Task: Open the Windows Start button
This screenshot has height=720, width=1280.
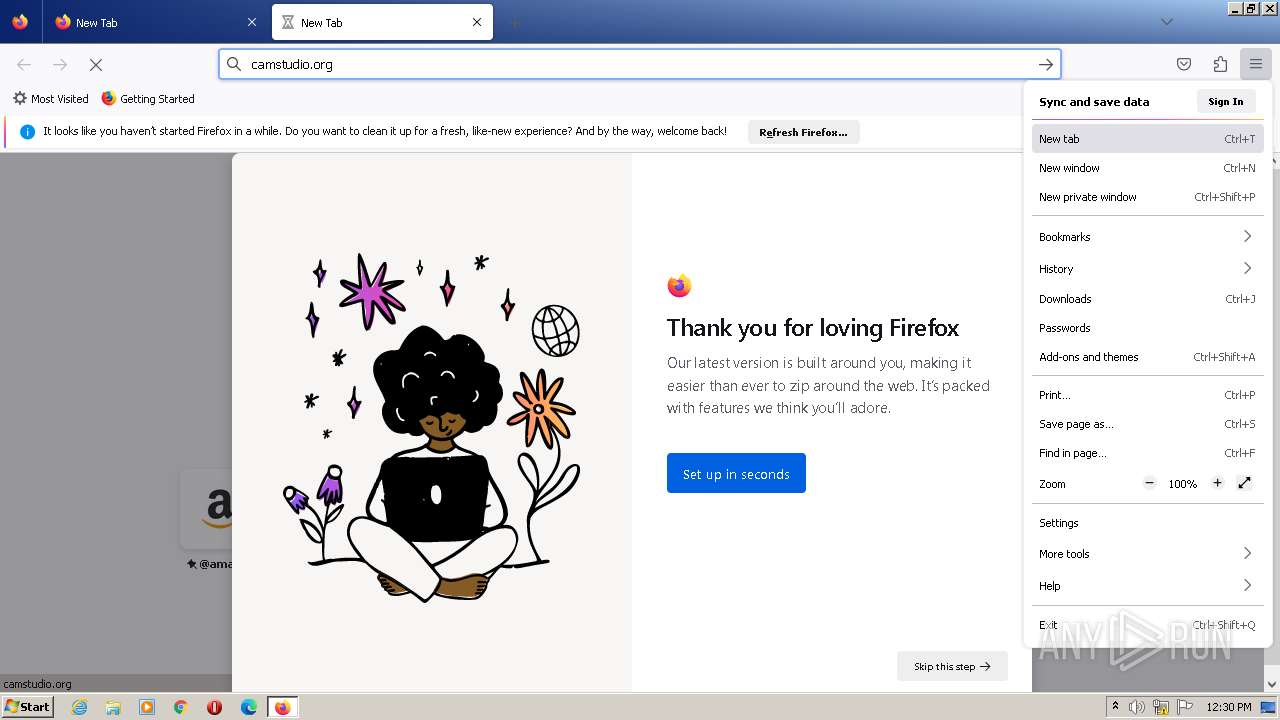Action: tap(28, 706)
